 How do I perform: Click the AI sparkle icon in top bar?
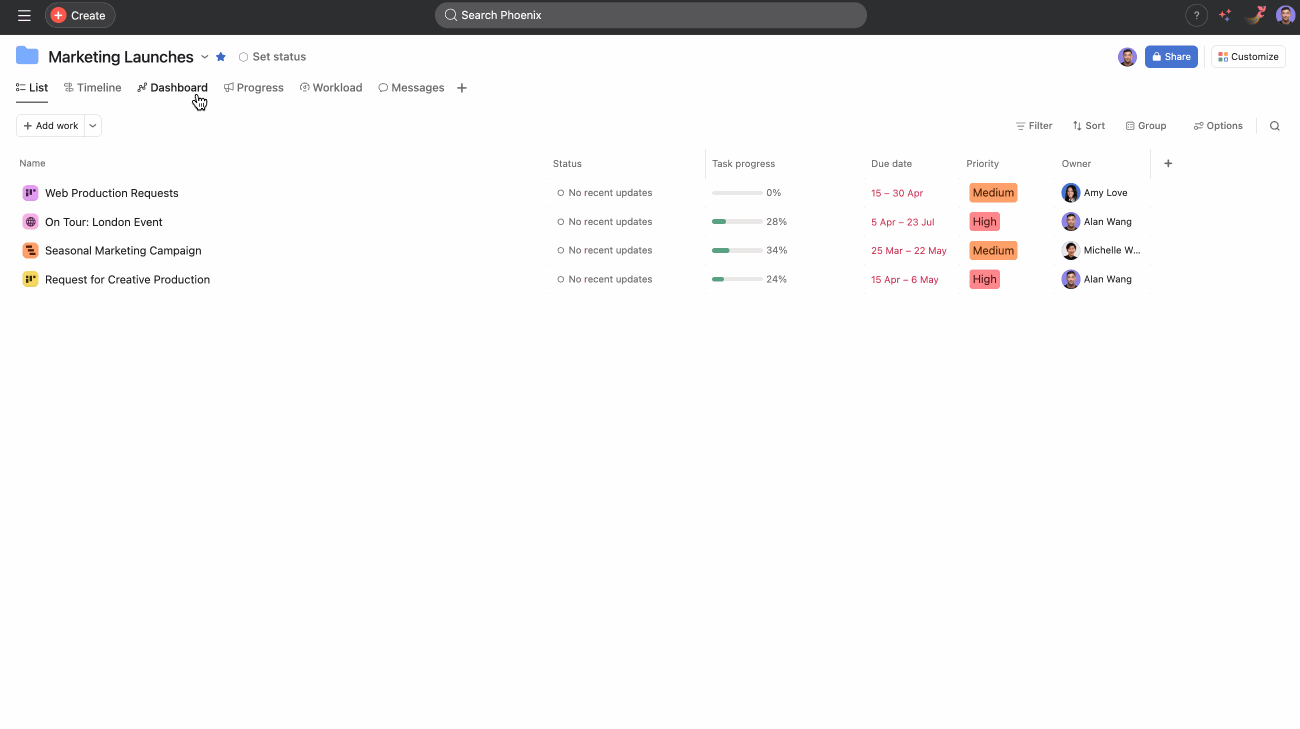[1225, 15]
